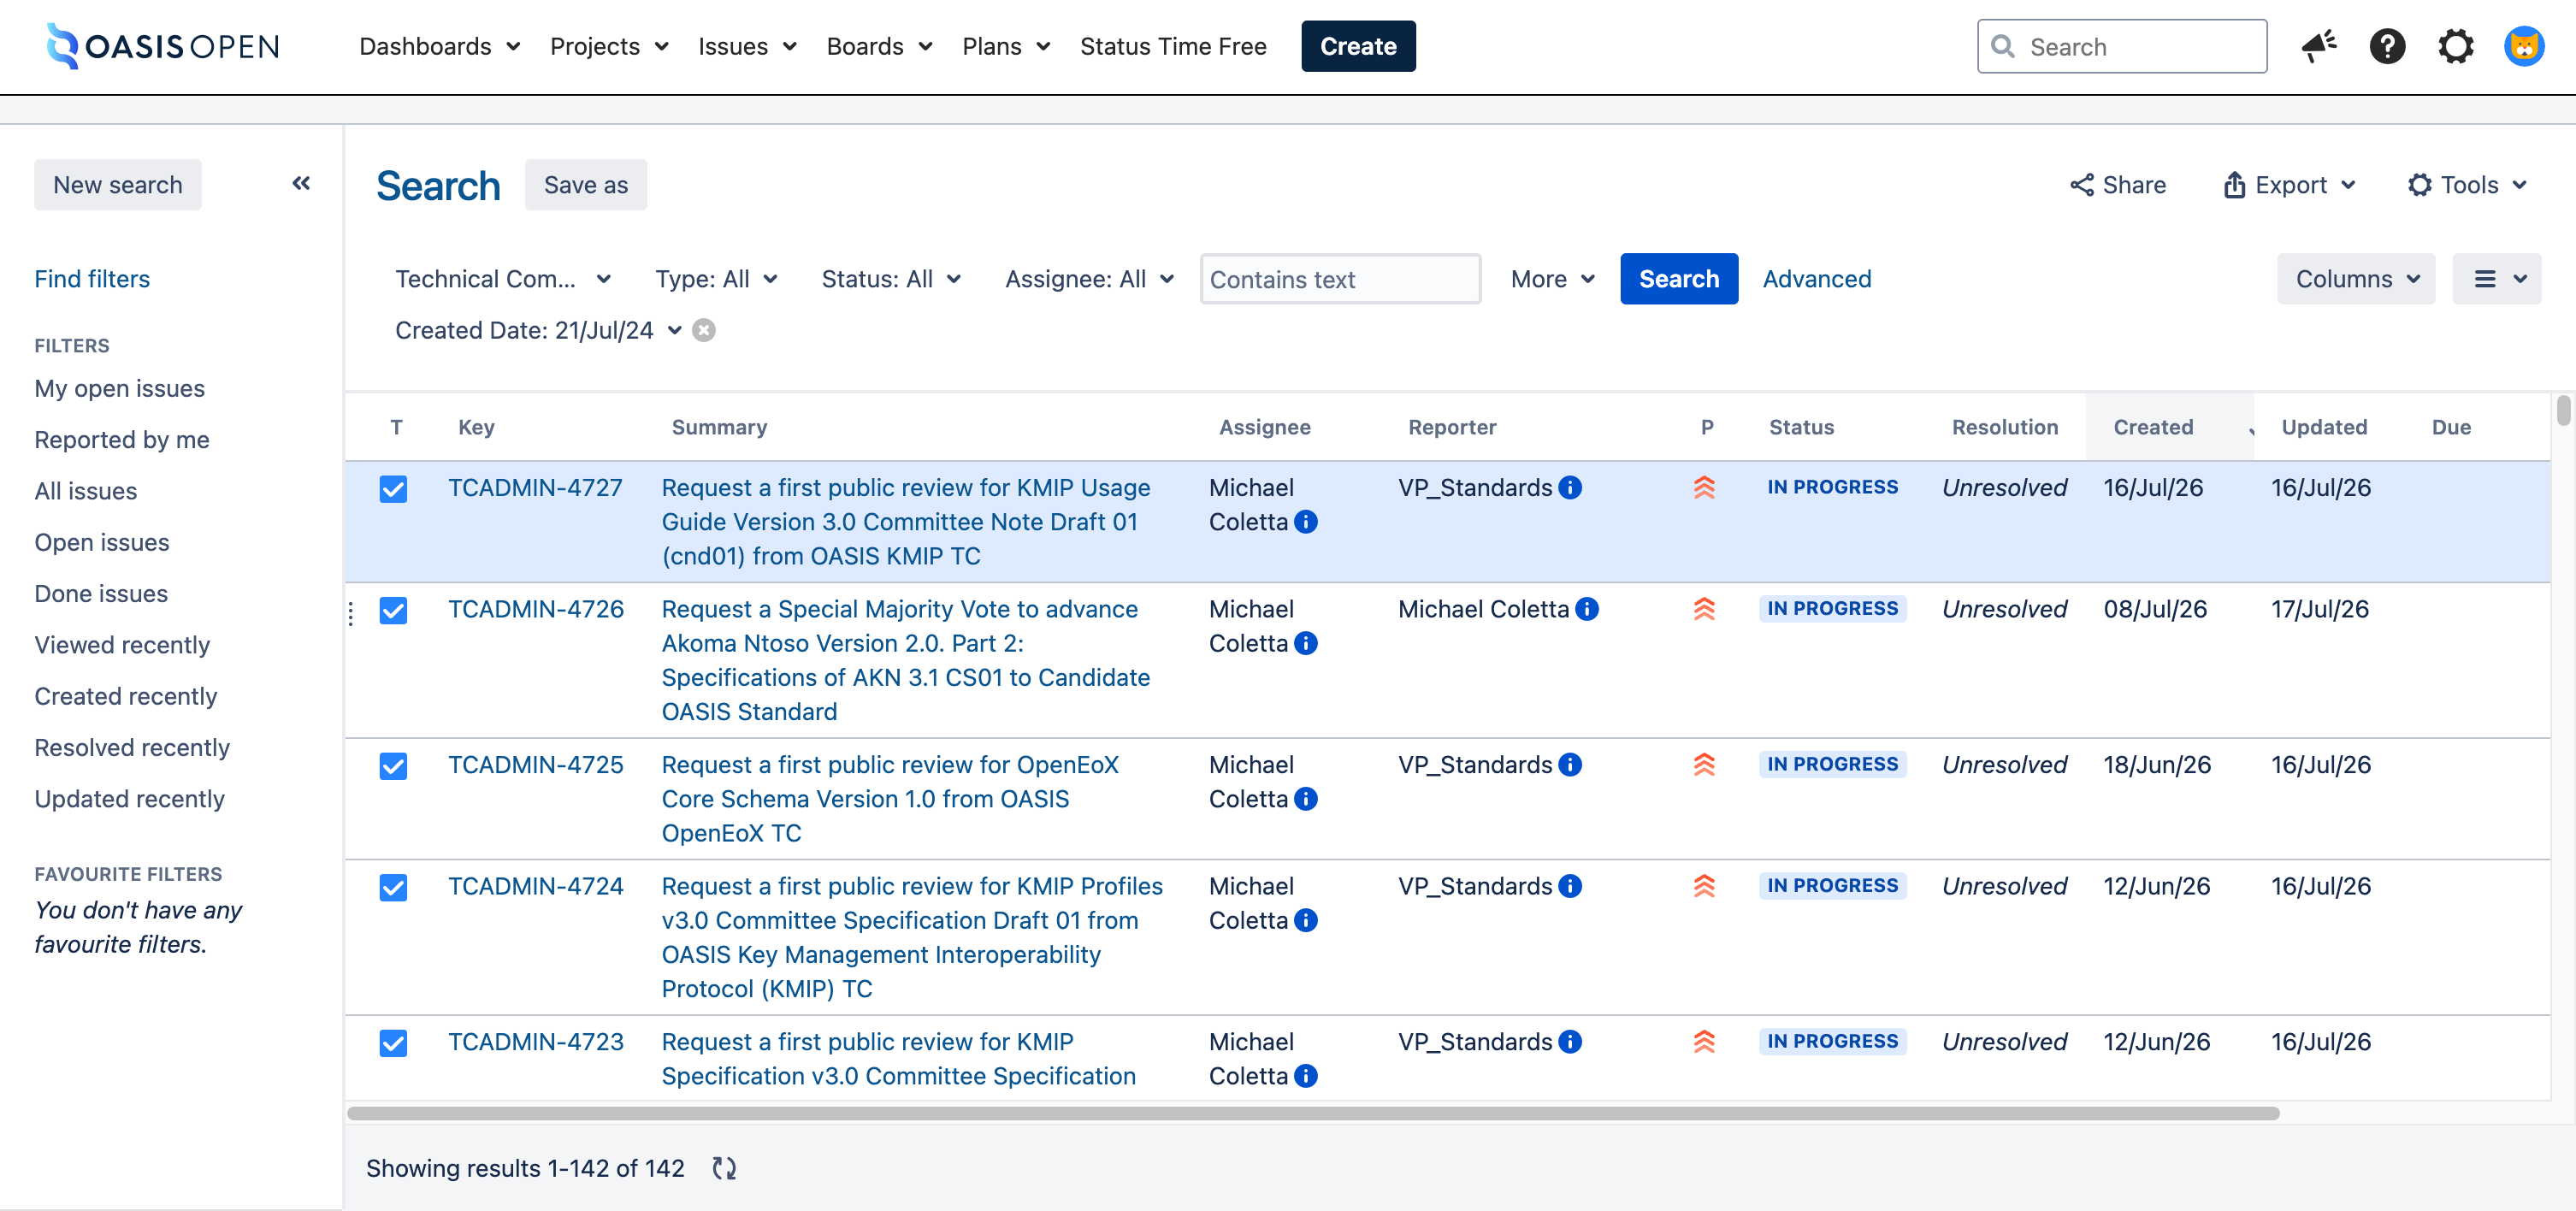The image size is (2576, 1211).
Task: Select the Updated recently filter
Action: pos(129,799)
